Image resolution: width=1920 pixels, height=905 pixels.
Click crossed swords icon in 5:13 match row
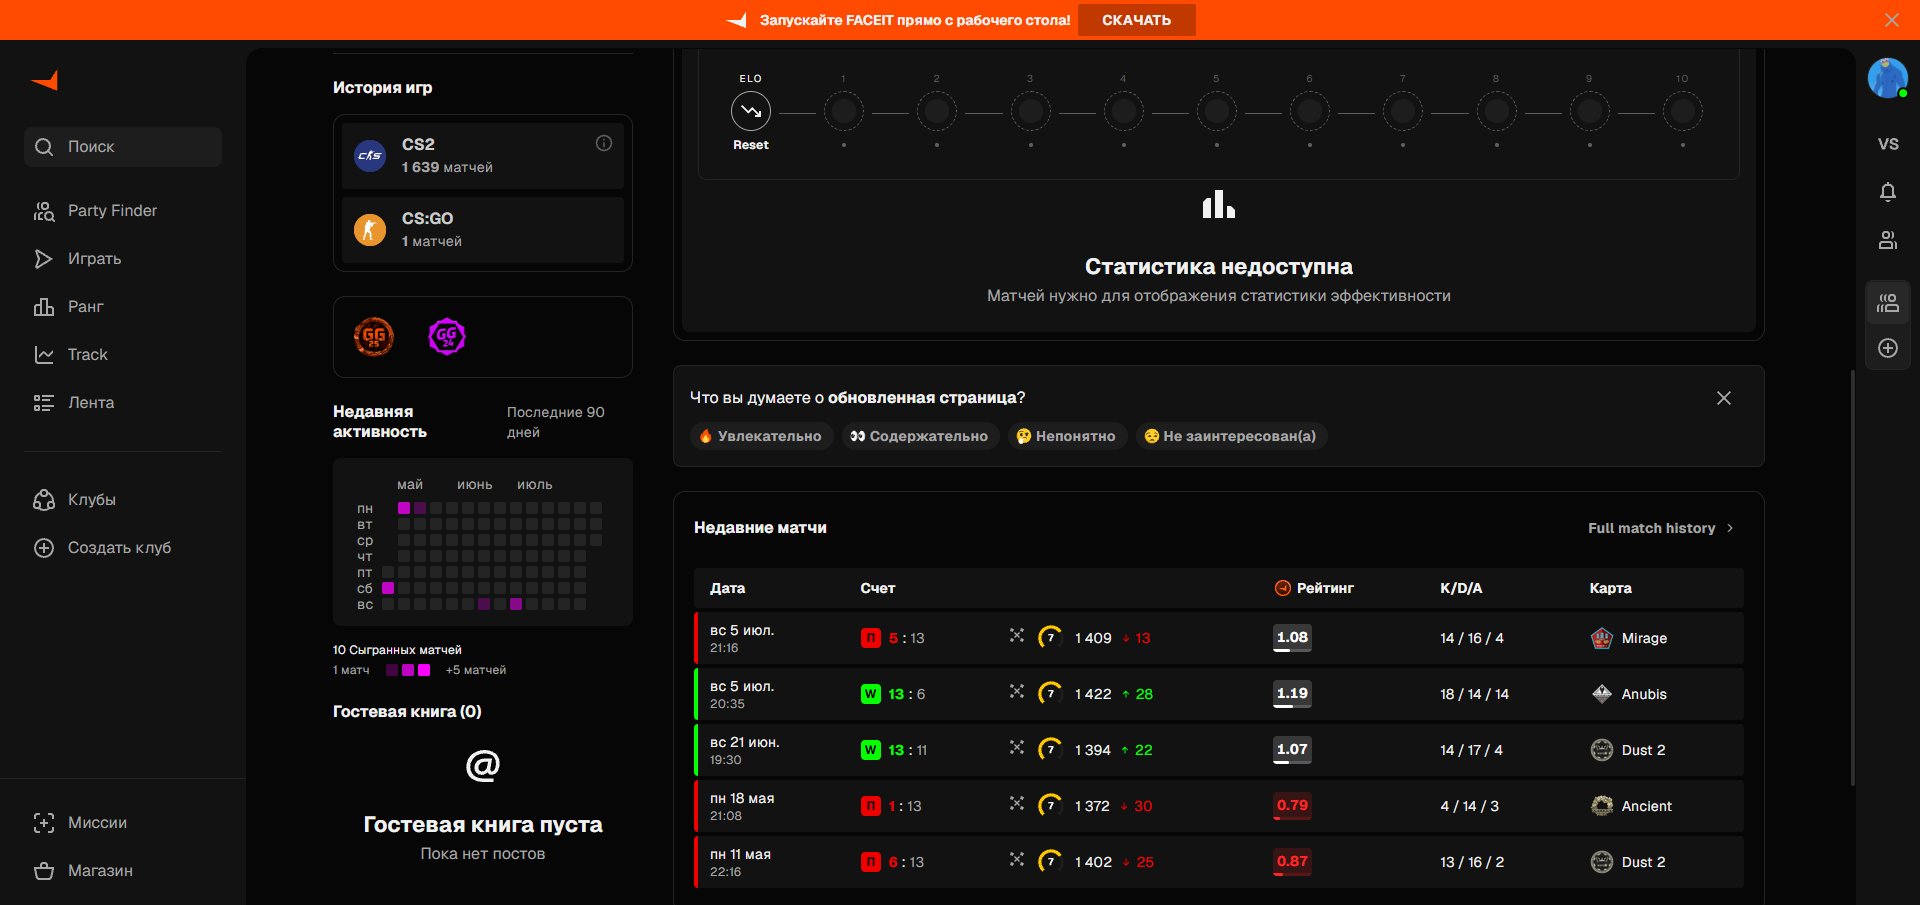(1017, 636)
